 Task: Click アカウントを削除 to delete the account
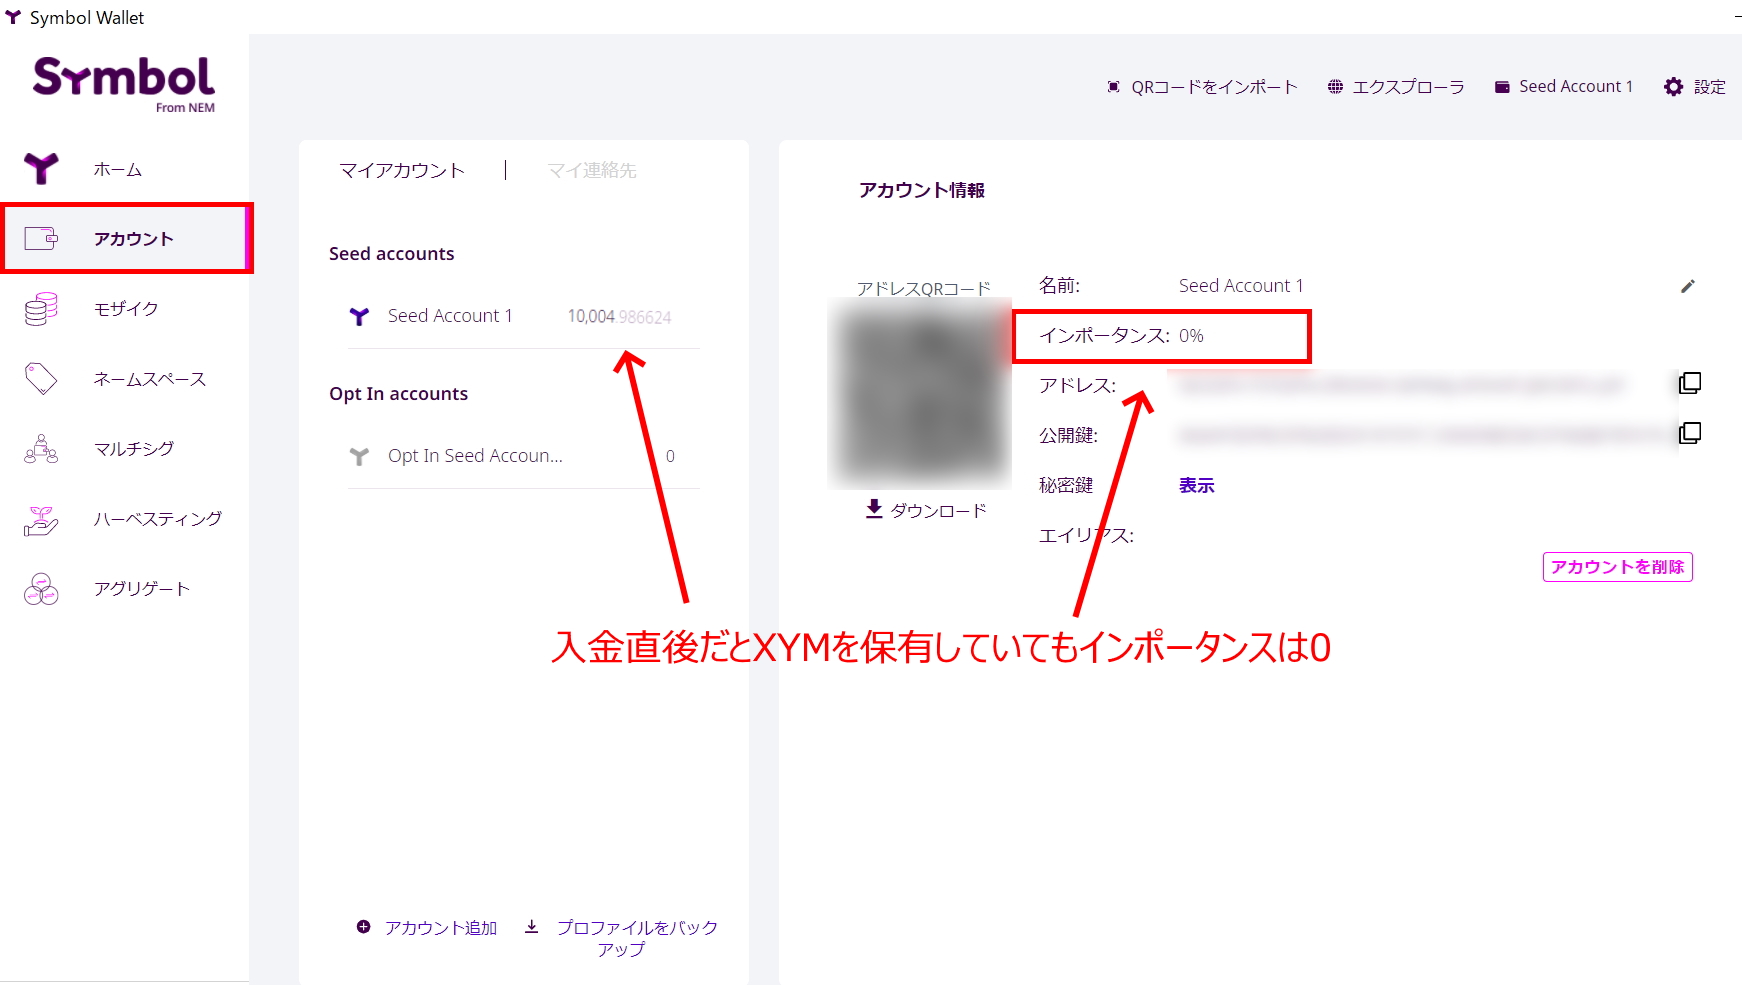1616,566
